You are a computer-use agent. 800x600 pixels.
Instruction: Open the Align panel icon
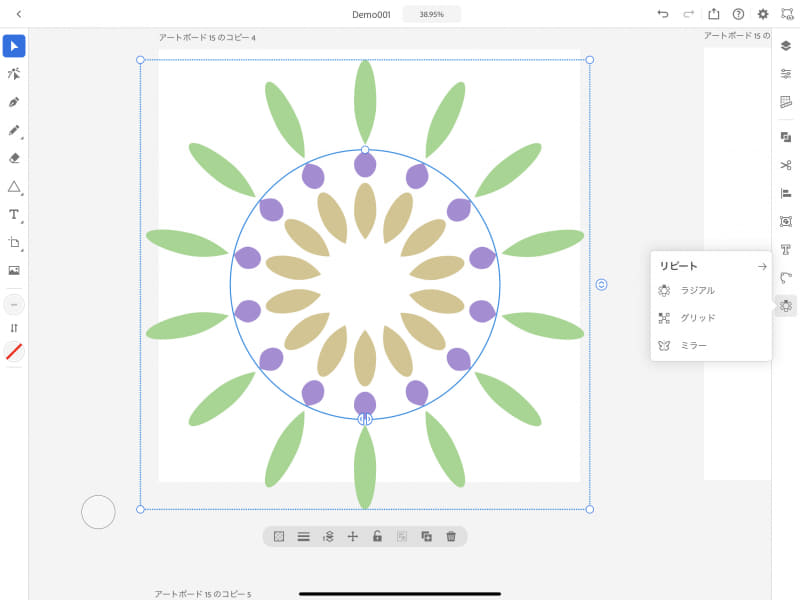[786, 193]
